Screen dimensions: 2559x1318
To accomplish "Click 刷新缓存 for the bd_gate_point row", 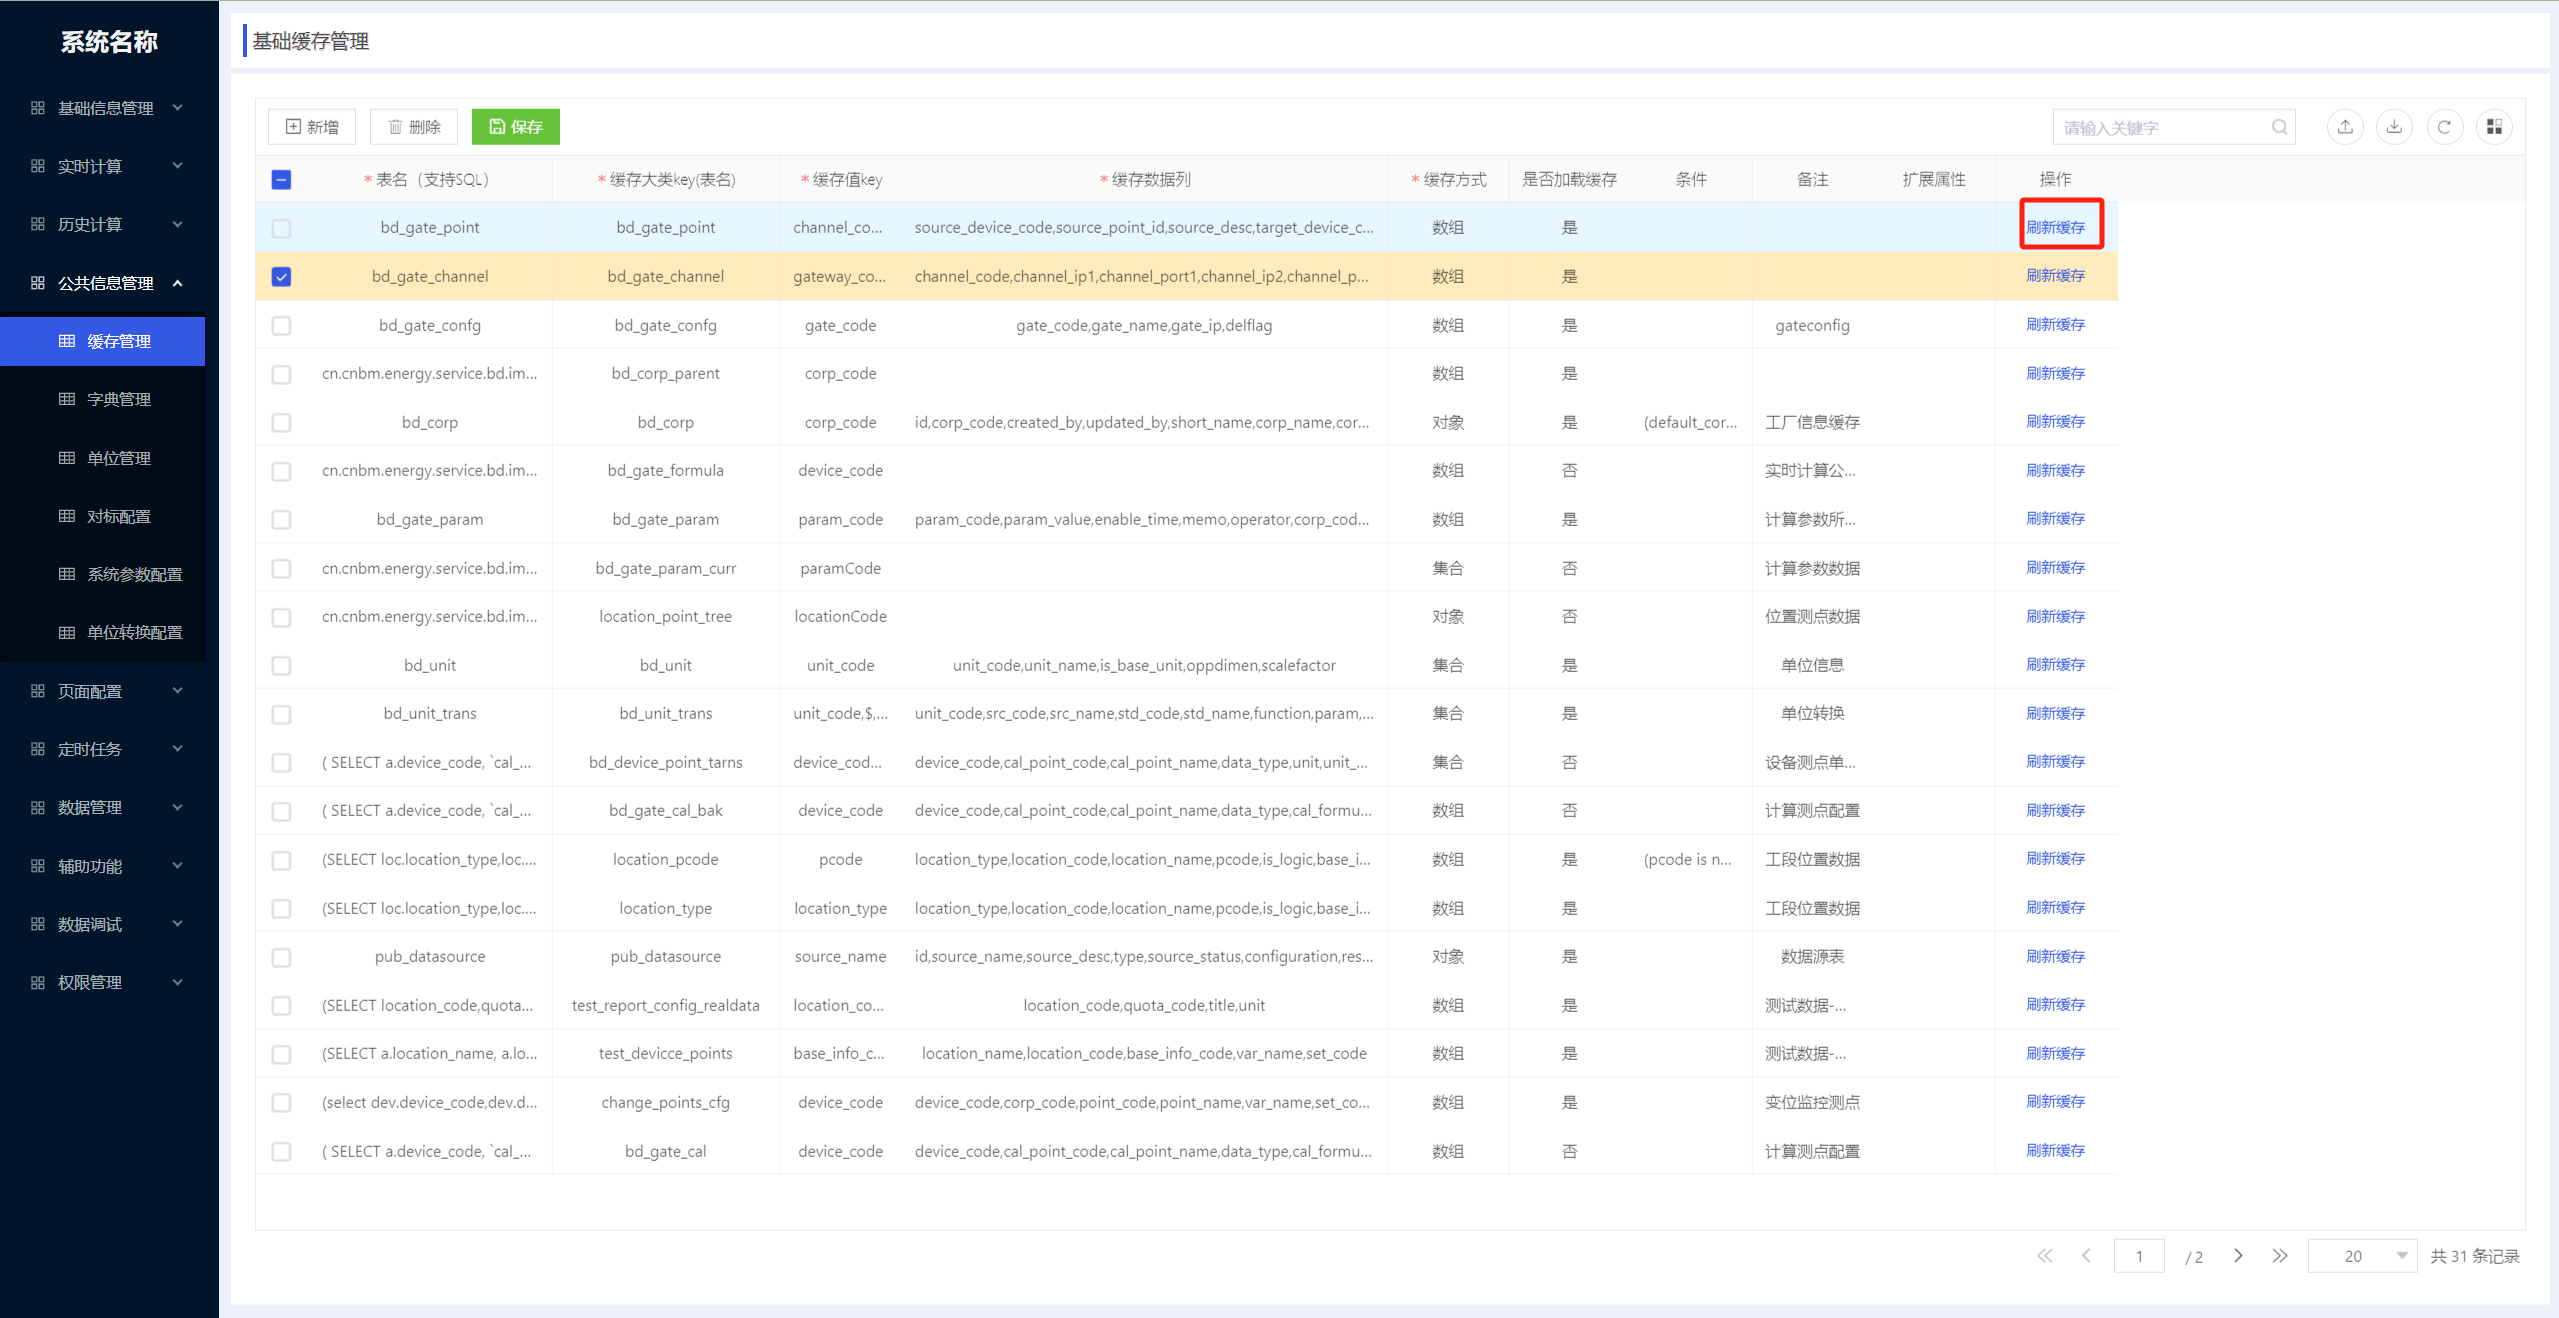I will (x=2056, y=228).
